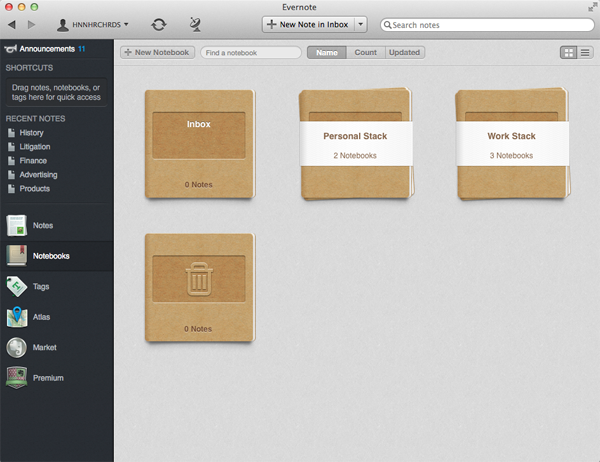Viewport: 600px width, 462px height.
Task: Click the note icon beside Advertising
Action: (x=11, y=175)
